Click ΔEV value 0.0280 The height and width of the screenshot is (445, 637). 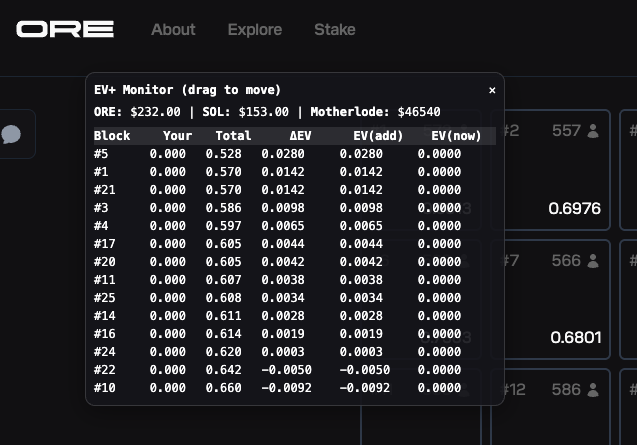pos(283,154)
